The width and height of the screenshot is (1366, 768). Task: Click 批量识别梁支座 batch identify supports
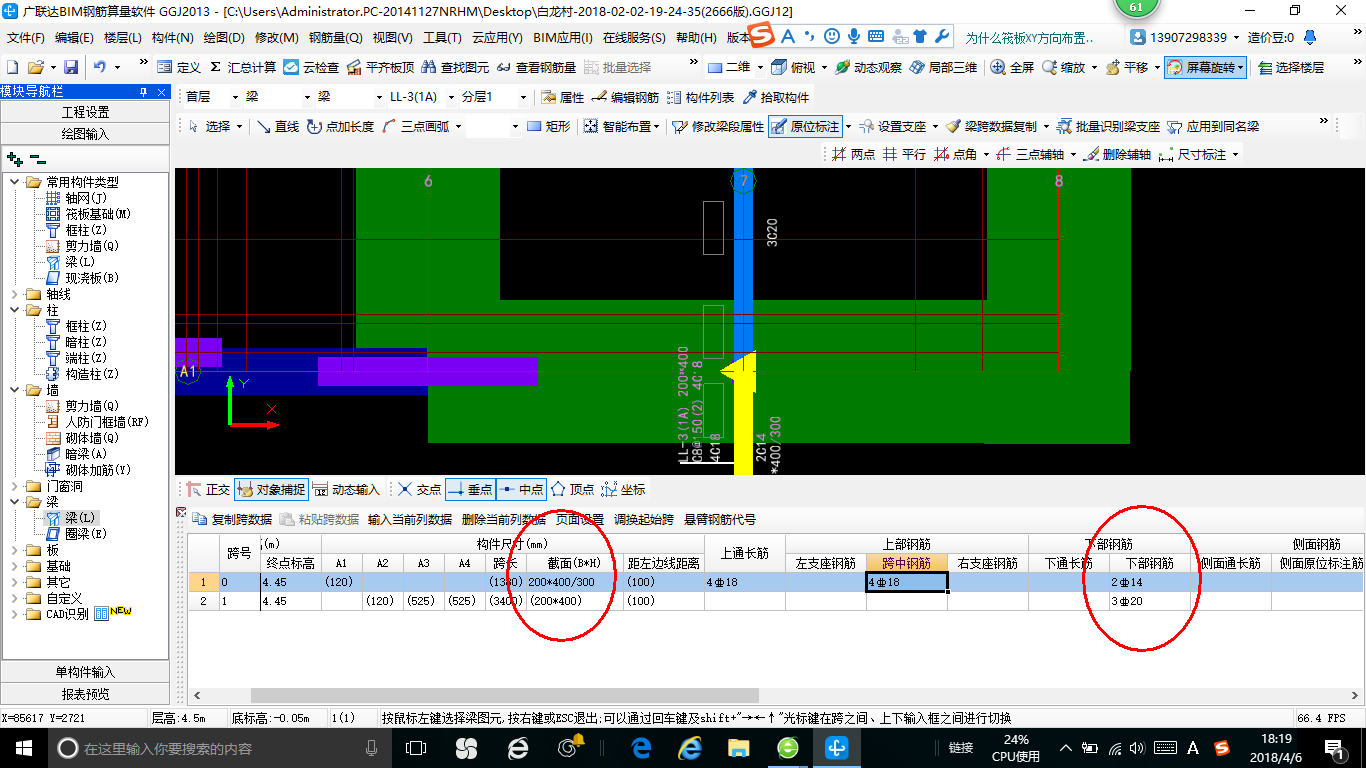[x=1110, y=126]
